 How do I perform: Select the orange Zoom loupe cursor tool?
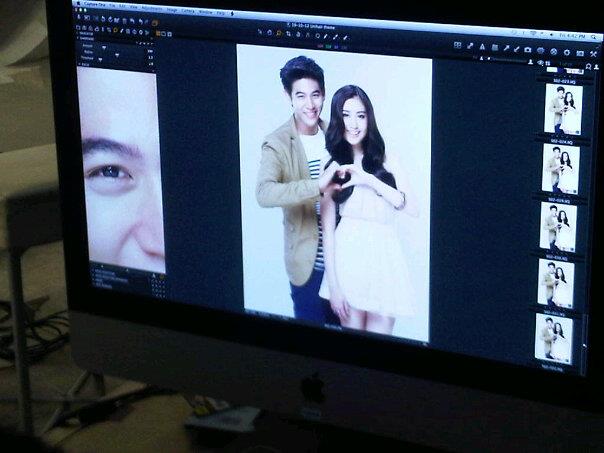(x=279, y=34)
